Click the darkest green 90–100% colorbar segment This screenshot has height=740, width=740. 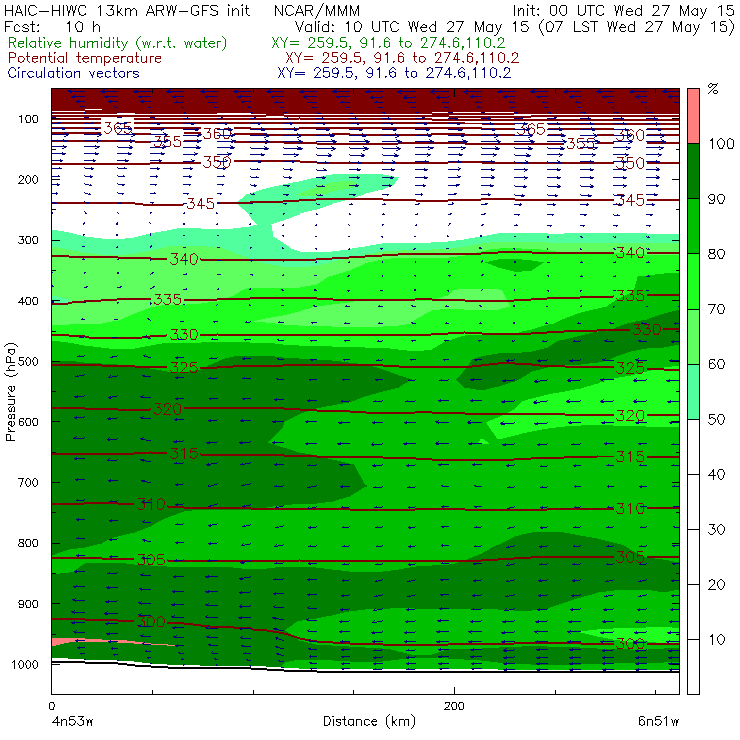pos(693,171)
